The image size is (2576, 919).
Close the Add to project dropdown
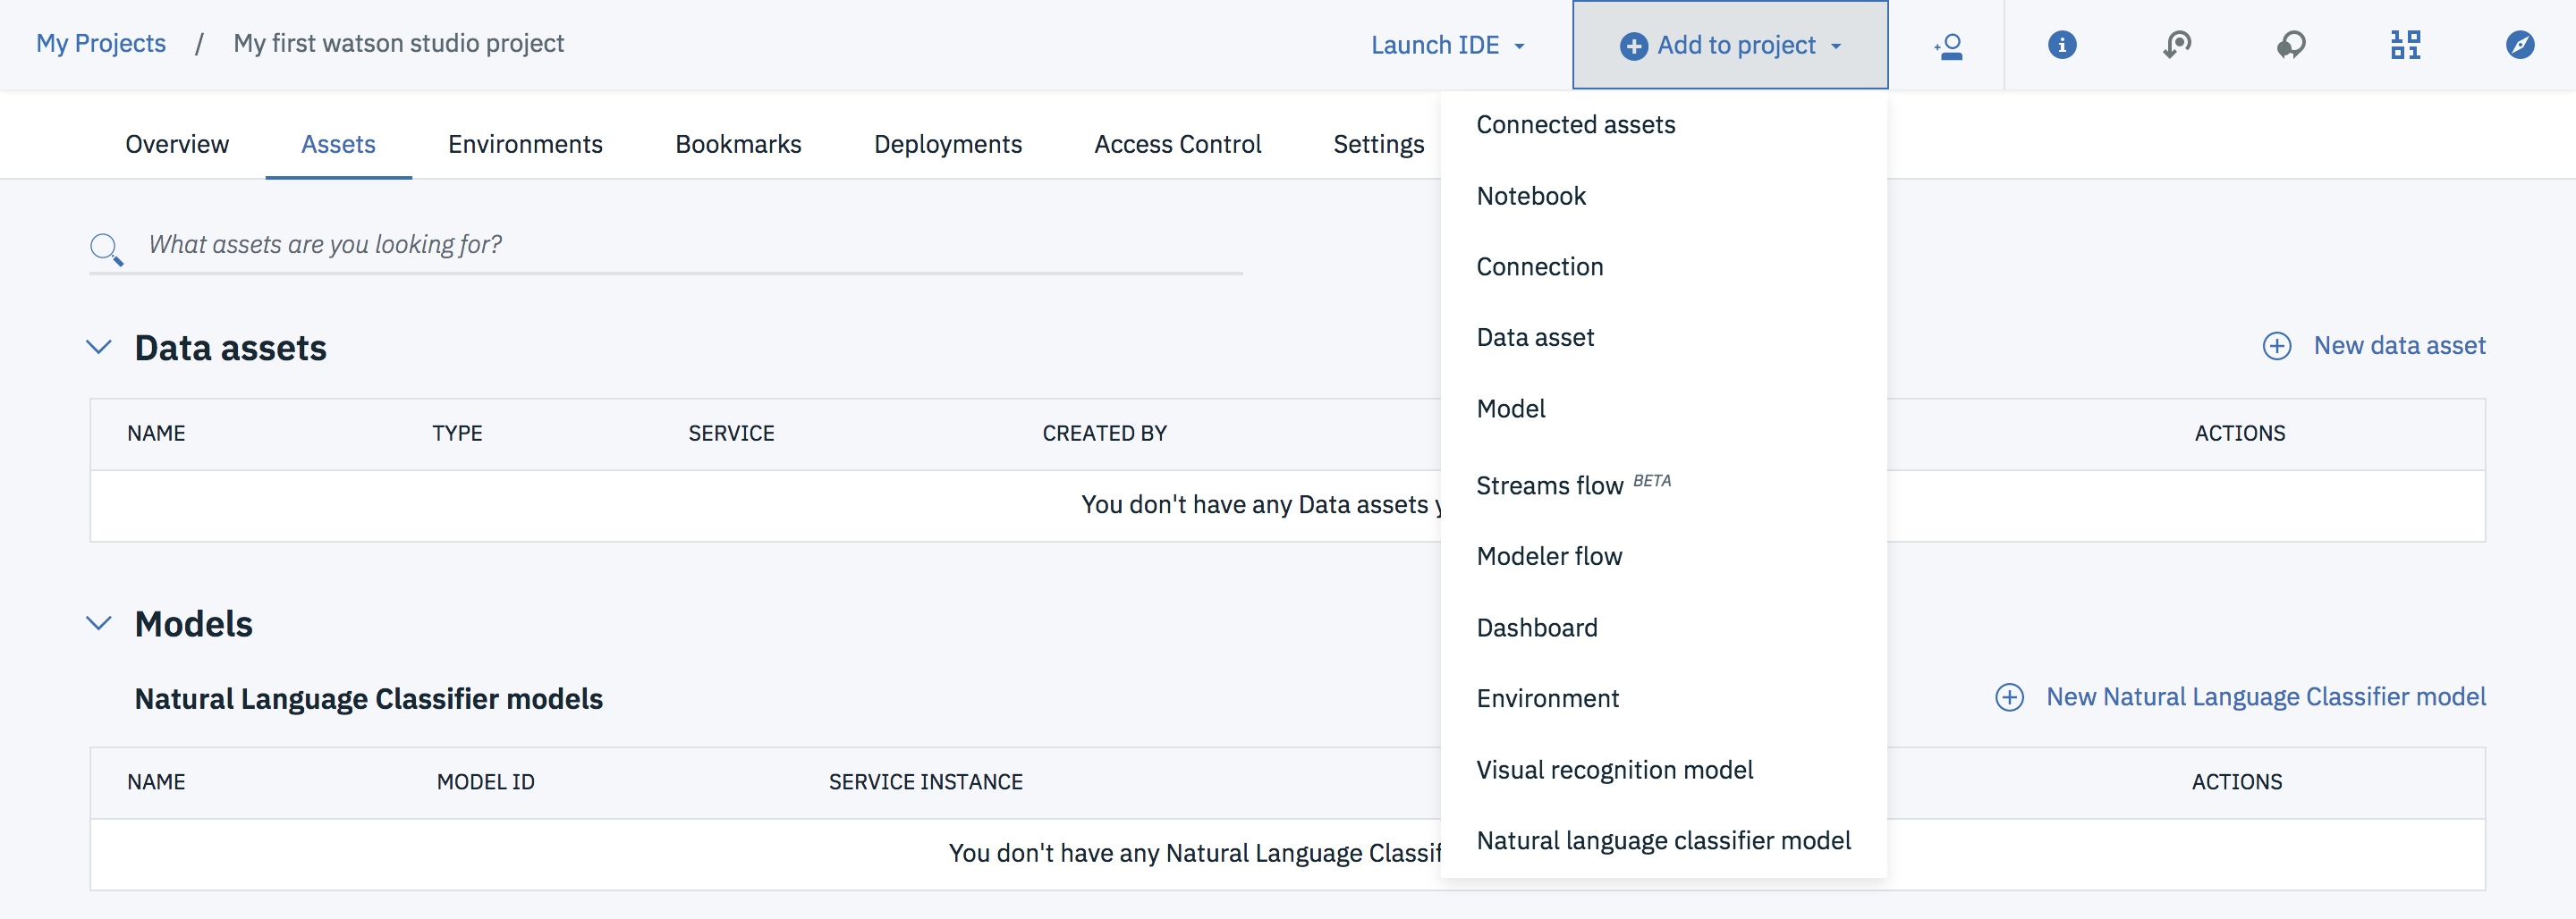(x=1730, y=45)
